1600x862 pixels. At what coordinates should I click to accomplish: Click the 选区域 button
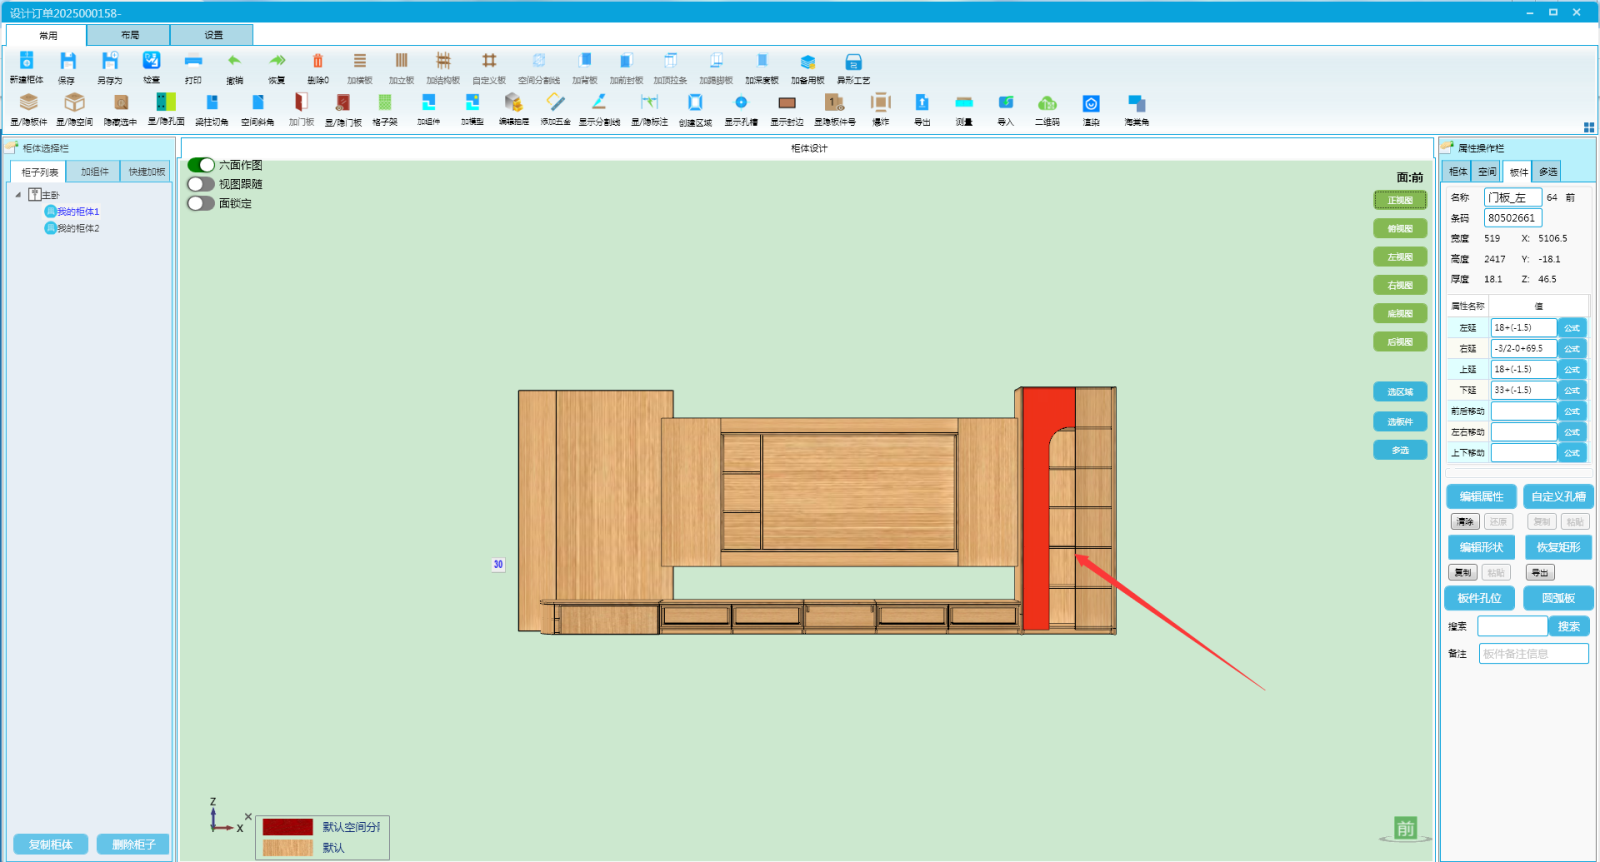(x=1400, y=392)
